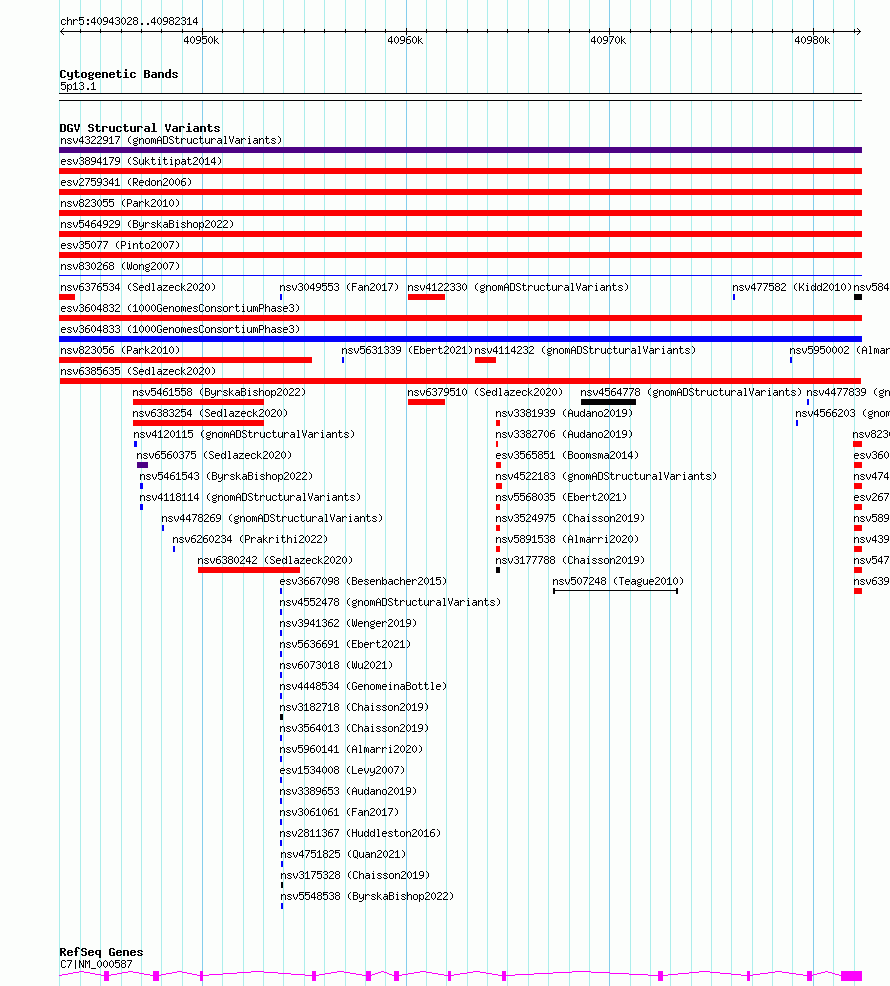Click the C7|NM_000587 RefSeq gene label

pyautogui.click(x=96, y=965)
